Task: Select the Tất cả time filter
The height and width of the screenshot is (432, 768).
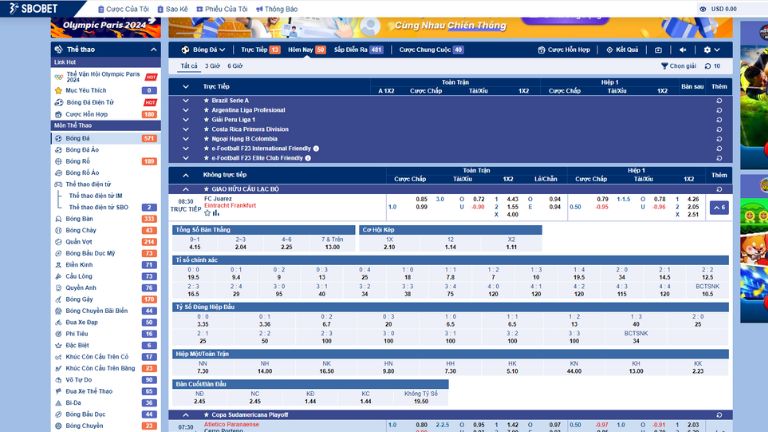Action: pyautogui.click(x=189, y=66)
